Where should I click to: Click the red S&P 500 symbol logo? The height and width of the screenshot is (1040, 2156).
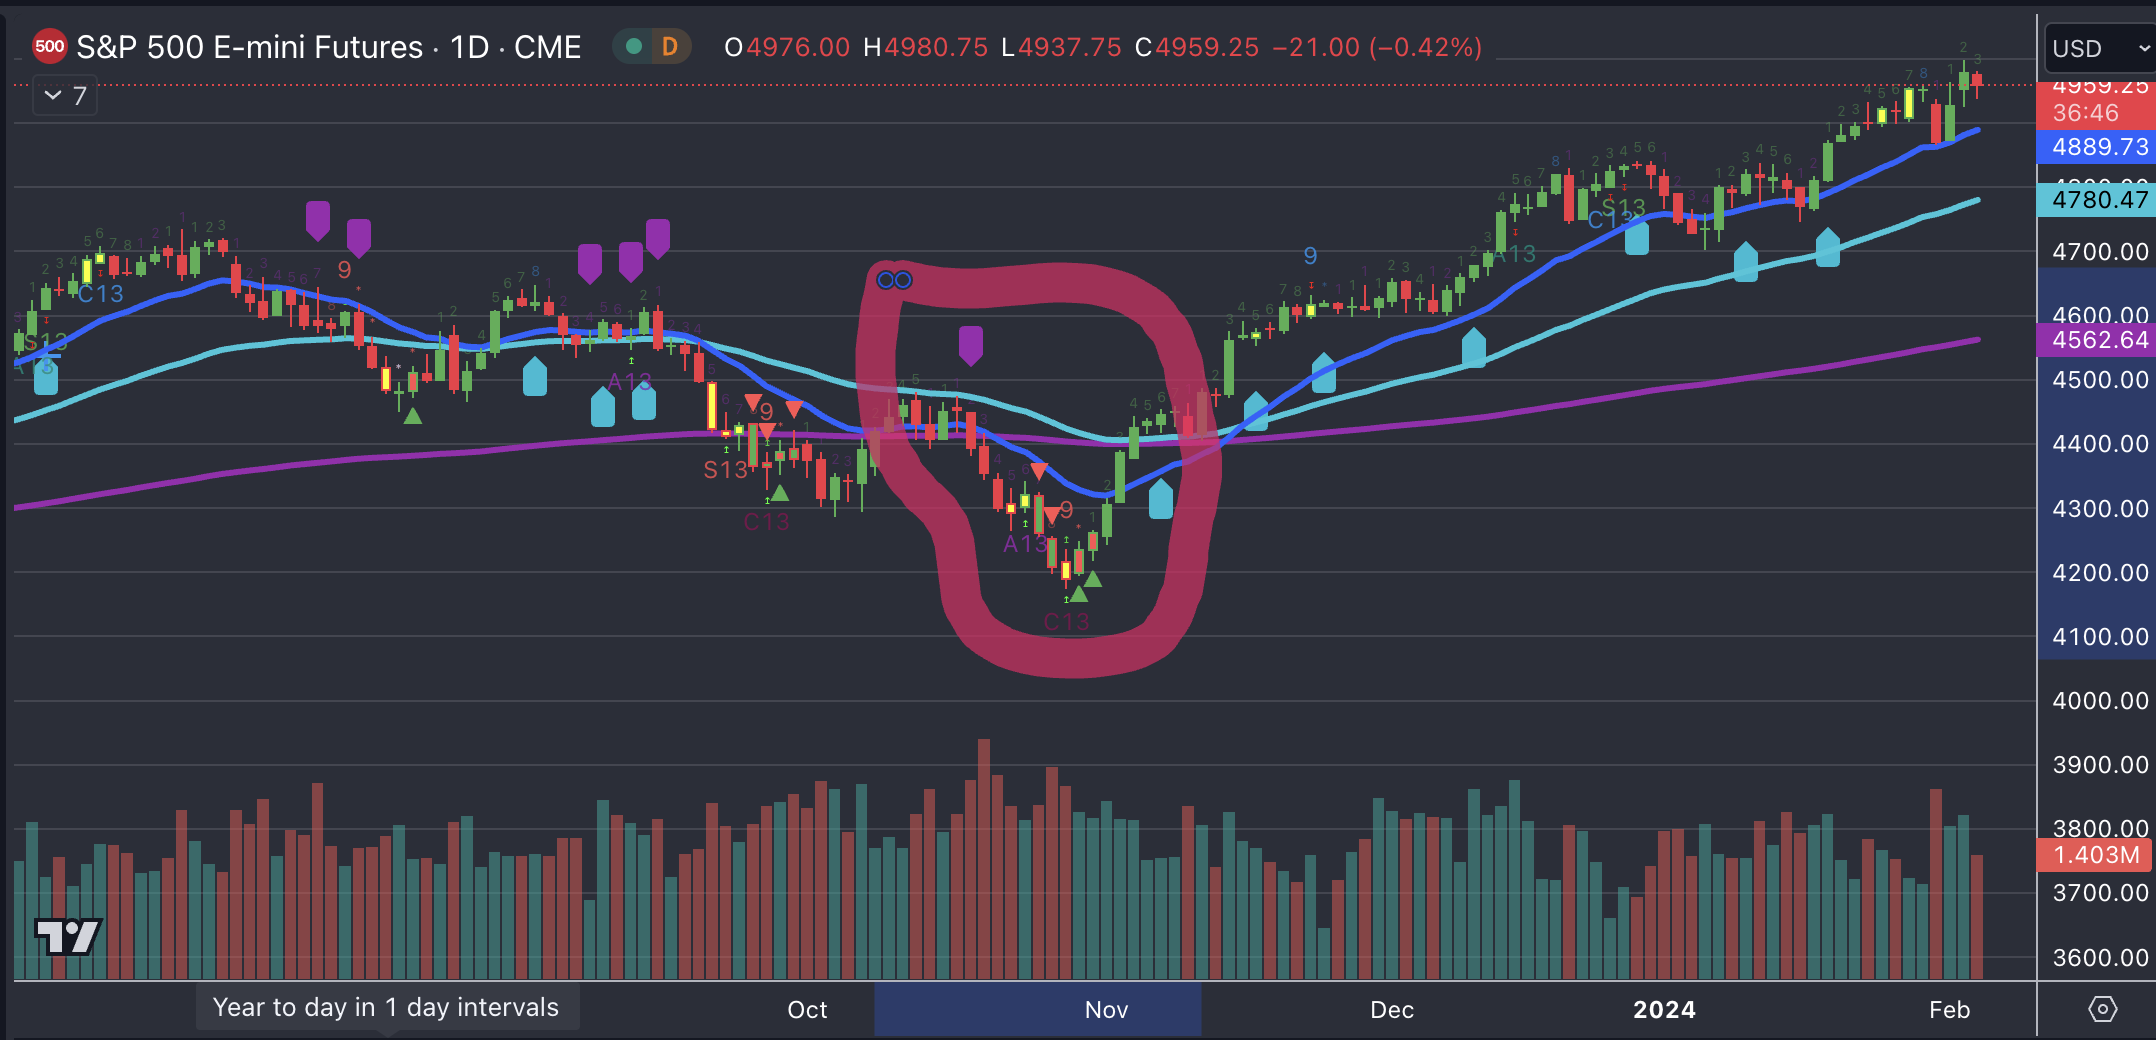(49, 46)
